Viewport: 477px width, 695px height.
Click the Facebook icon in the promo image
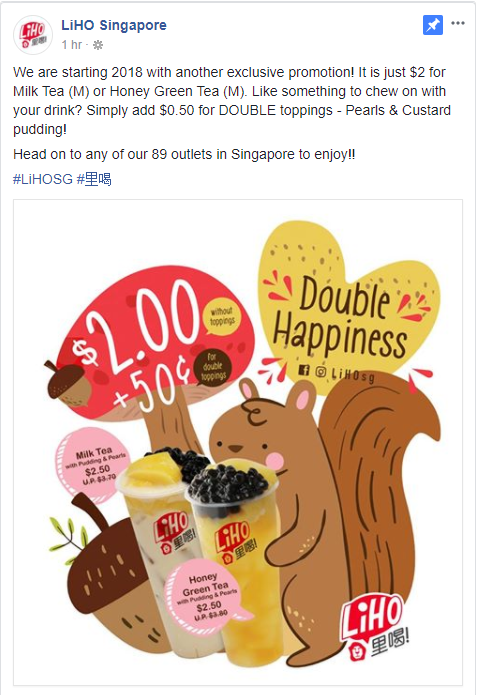(304, 370)
